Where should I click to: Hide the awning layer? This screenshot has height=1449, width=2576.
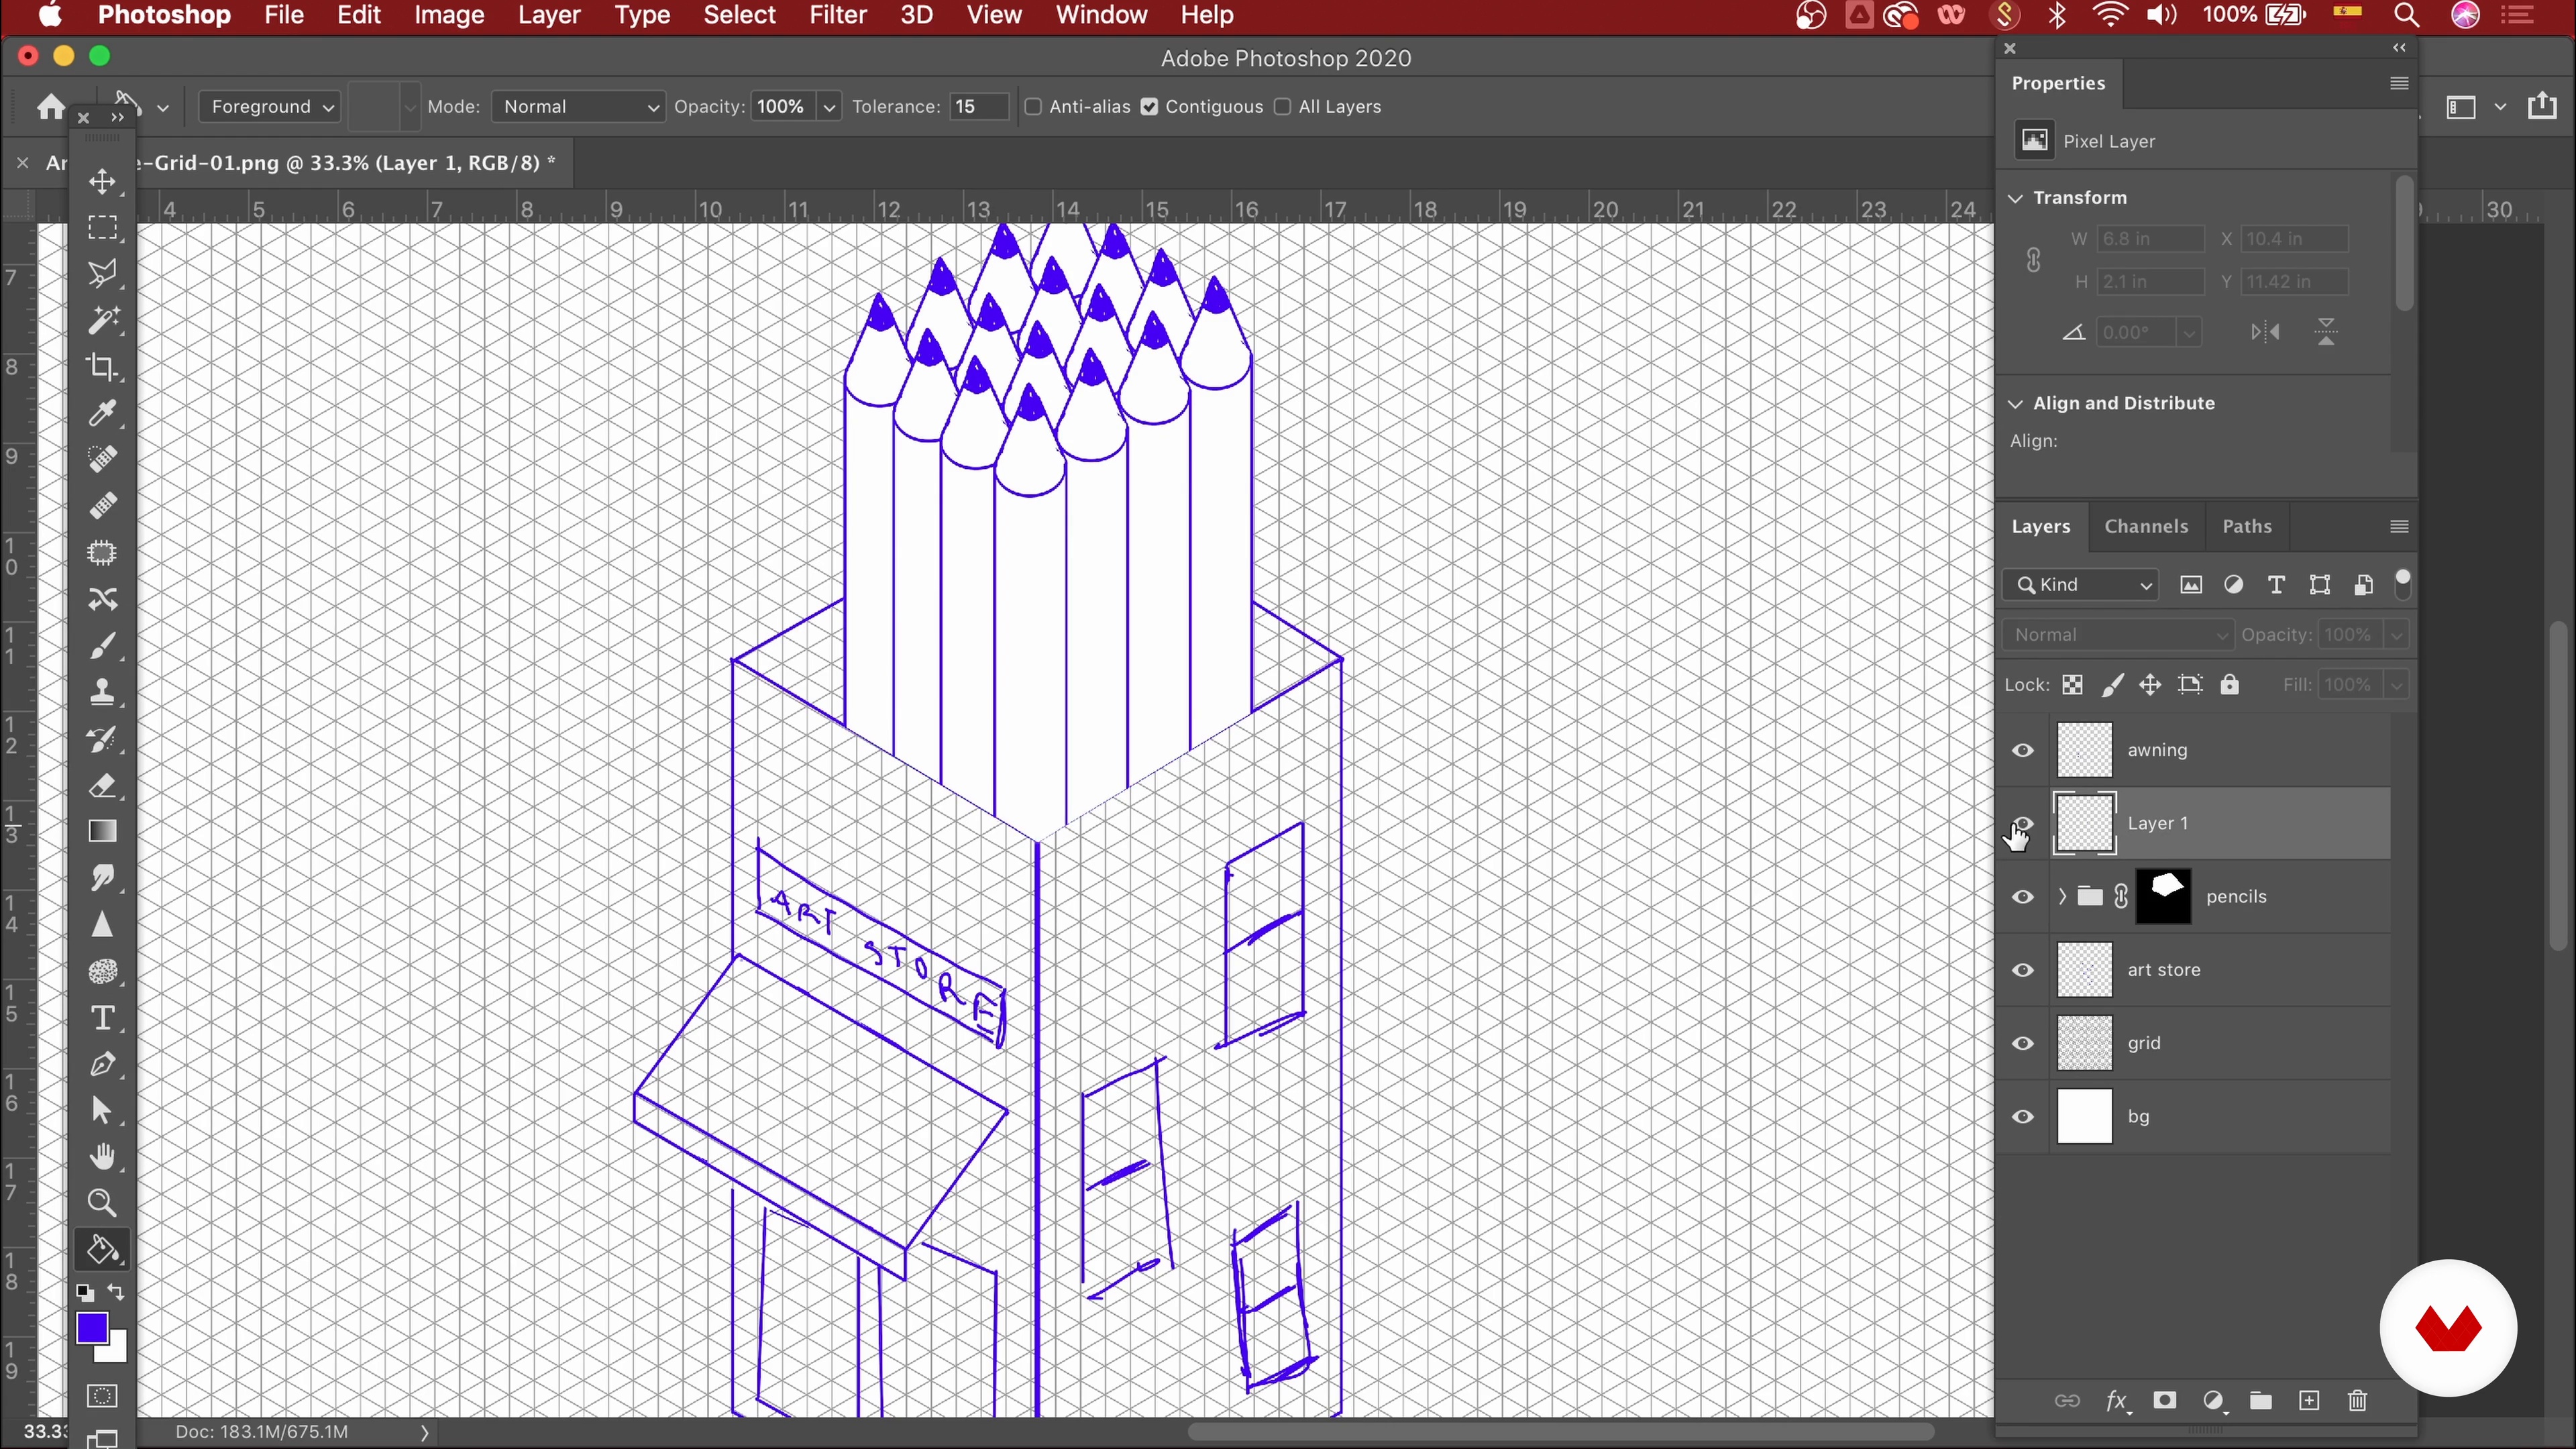point(2023,750)
